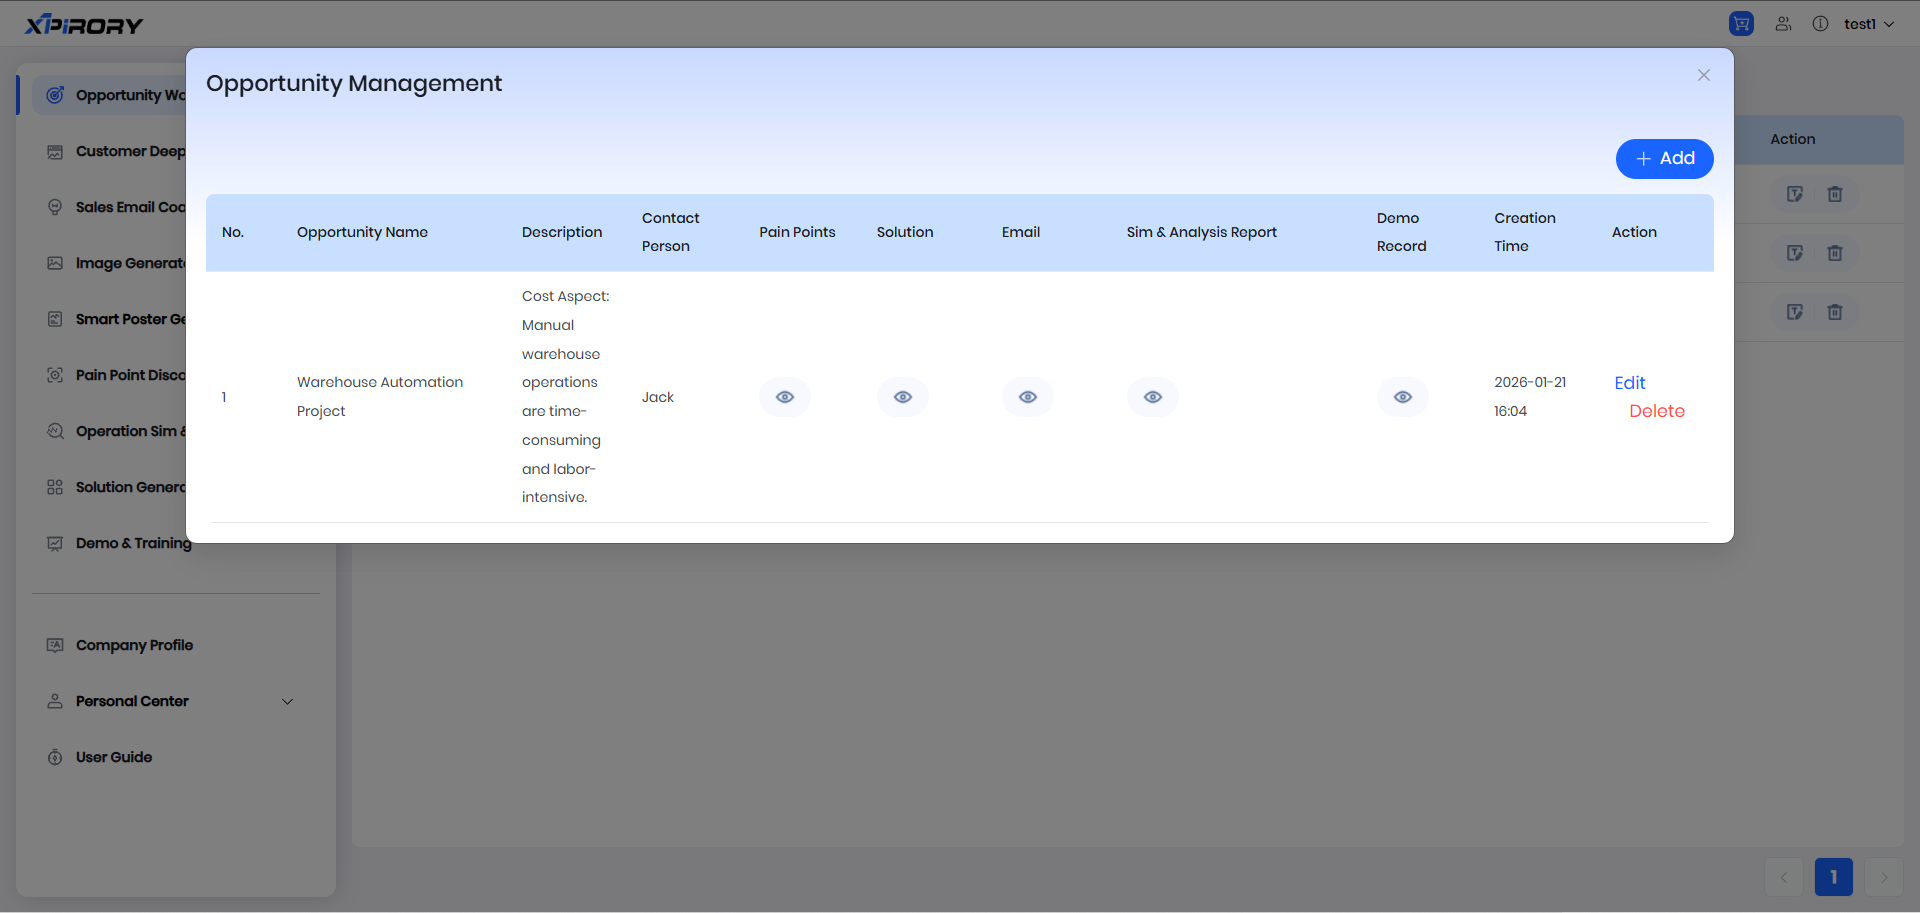Click the User Guide sidebar icon
The image size is (1920, 913).
(x=55, y=757)
